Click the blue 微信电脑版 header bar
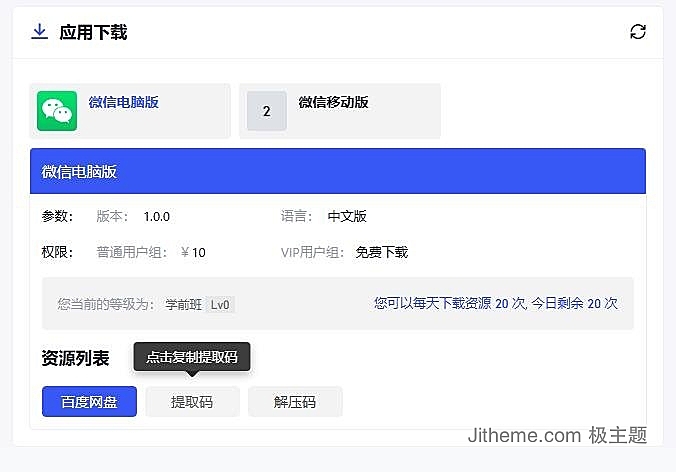676x472 pixels. point(338,171)
